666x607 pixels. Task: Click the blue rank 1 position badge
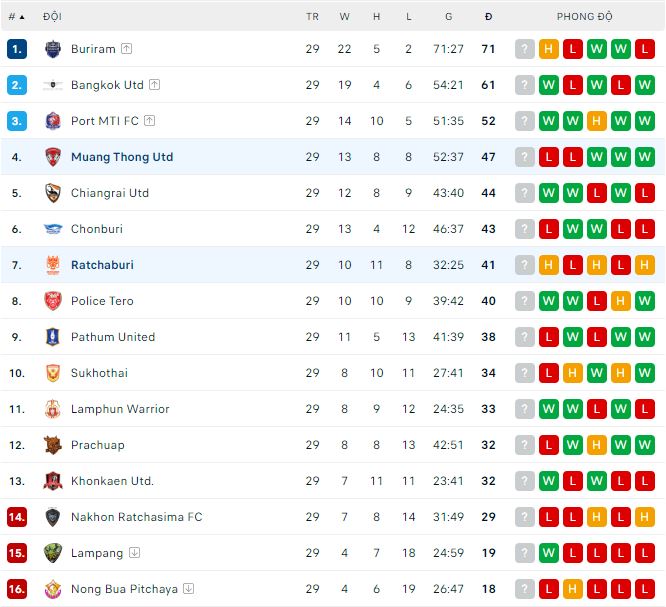(x=17, y=49)
